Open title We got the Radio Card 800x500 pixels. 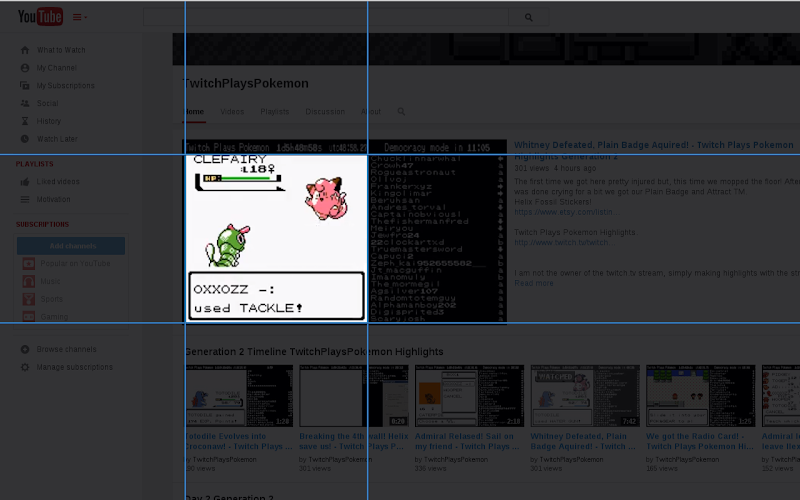tap(700, 442)
